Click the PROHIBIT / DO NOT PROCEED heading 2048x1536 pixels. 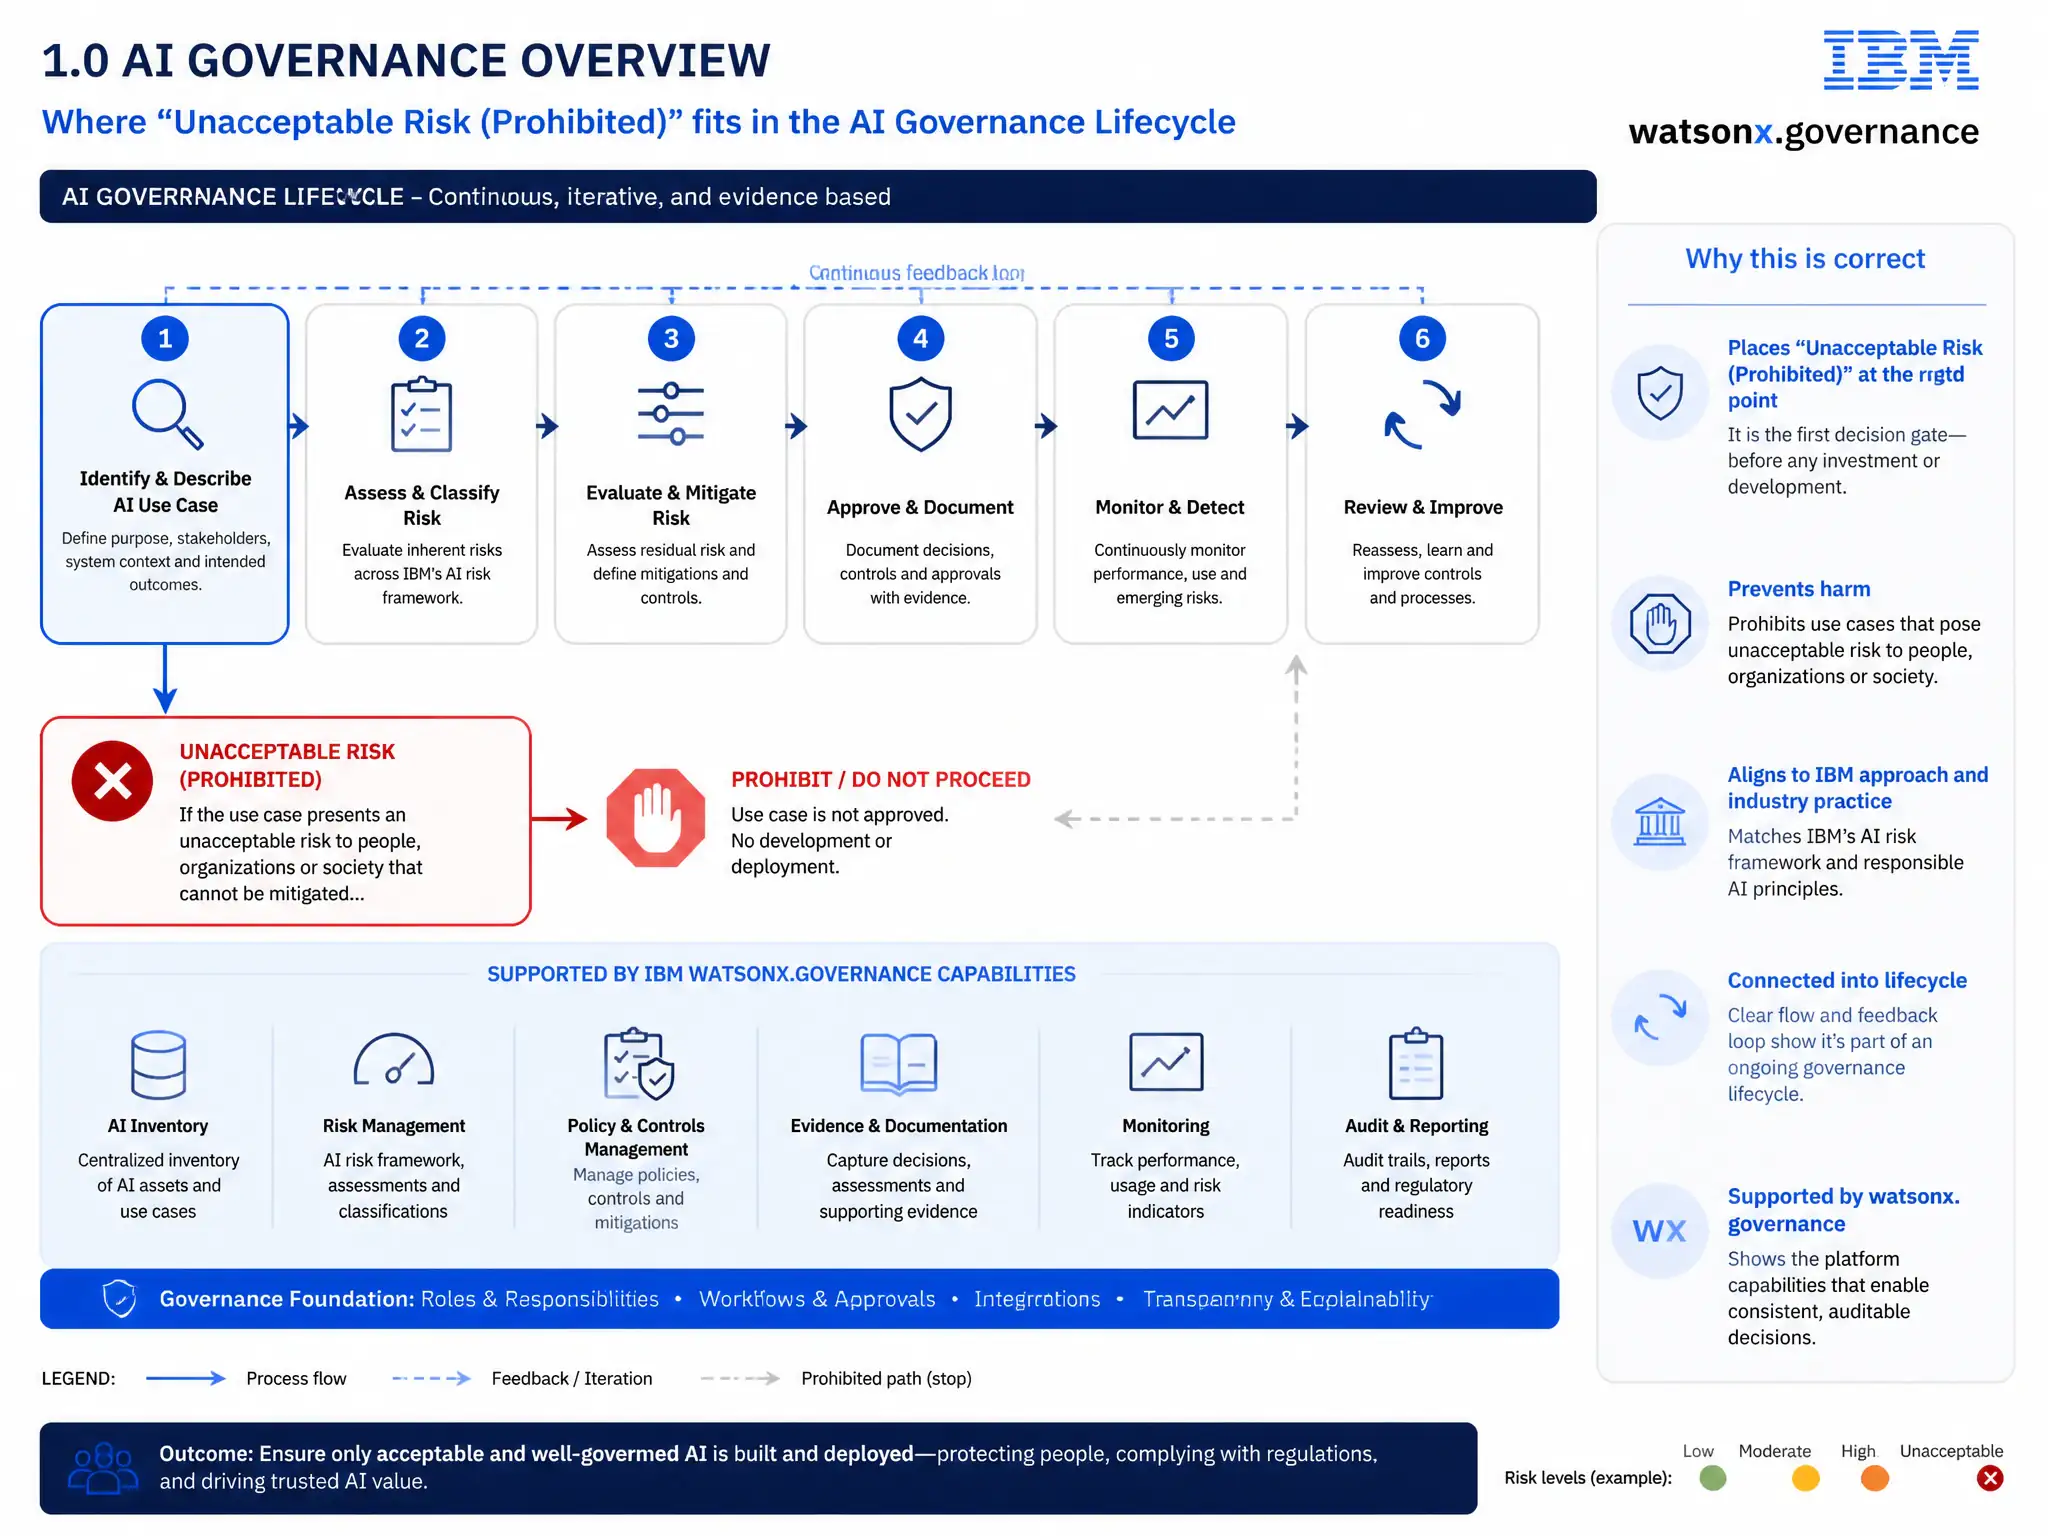click(881, 779)
